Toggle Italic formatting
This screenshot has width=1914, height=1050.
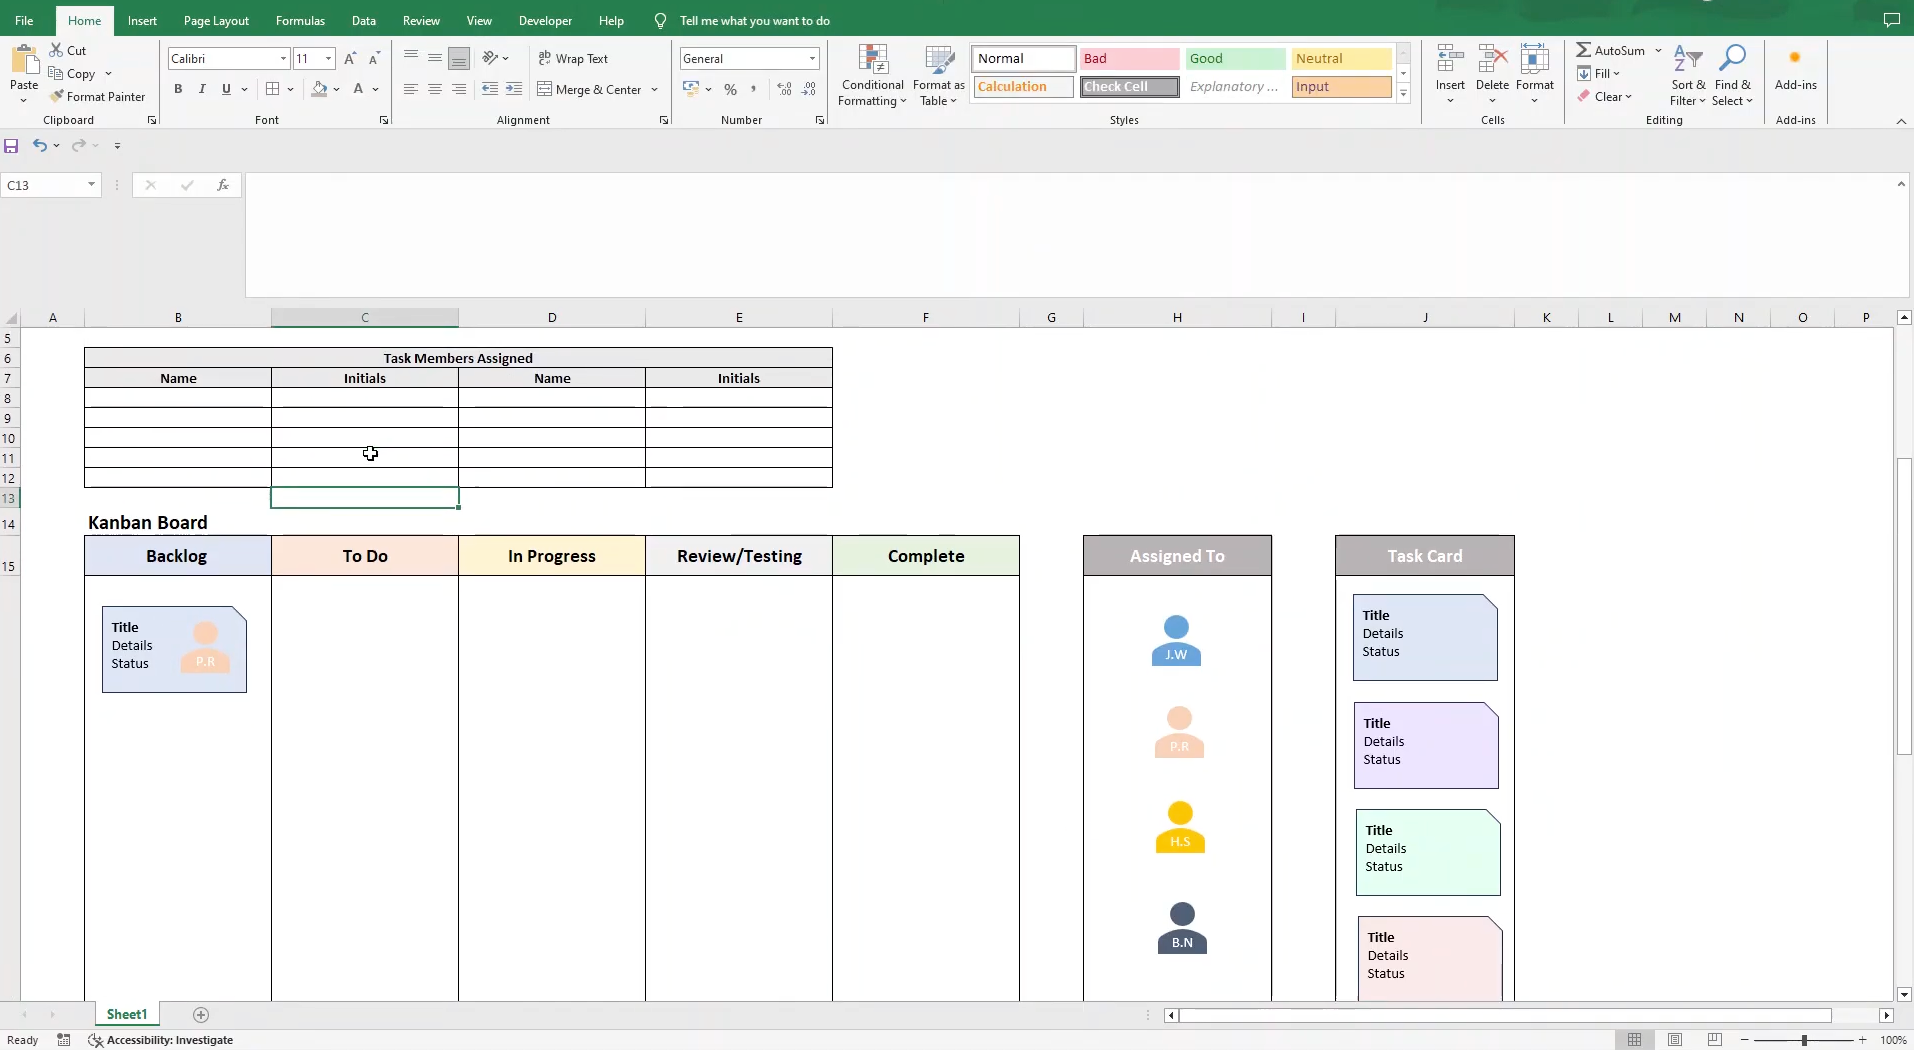[x=202, y=89]
